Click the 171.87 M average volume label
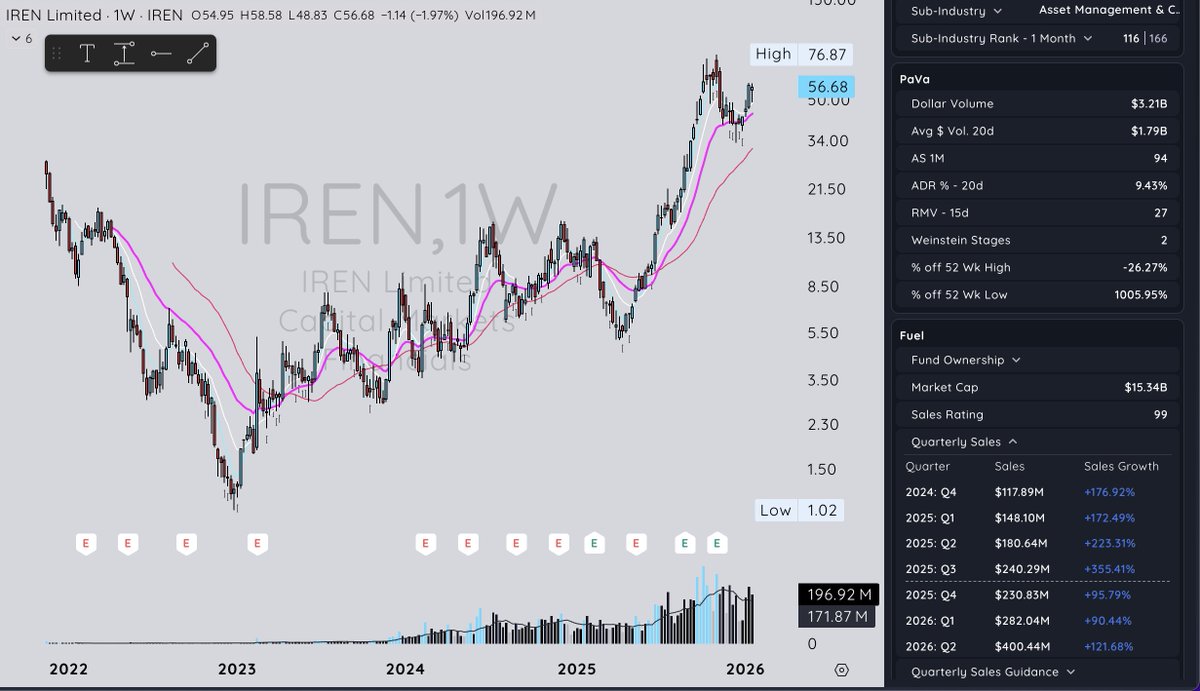 pos(838,617)
